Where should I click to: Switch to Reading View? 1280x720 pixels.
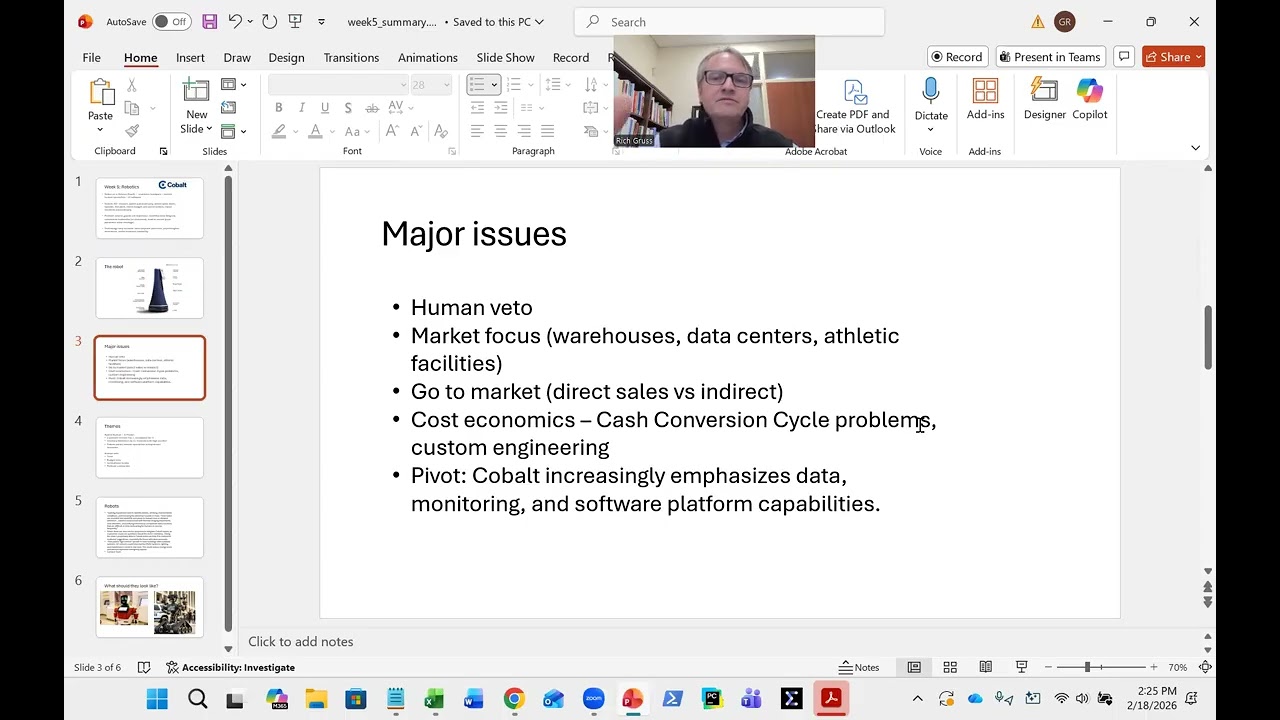[986, 667]
